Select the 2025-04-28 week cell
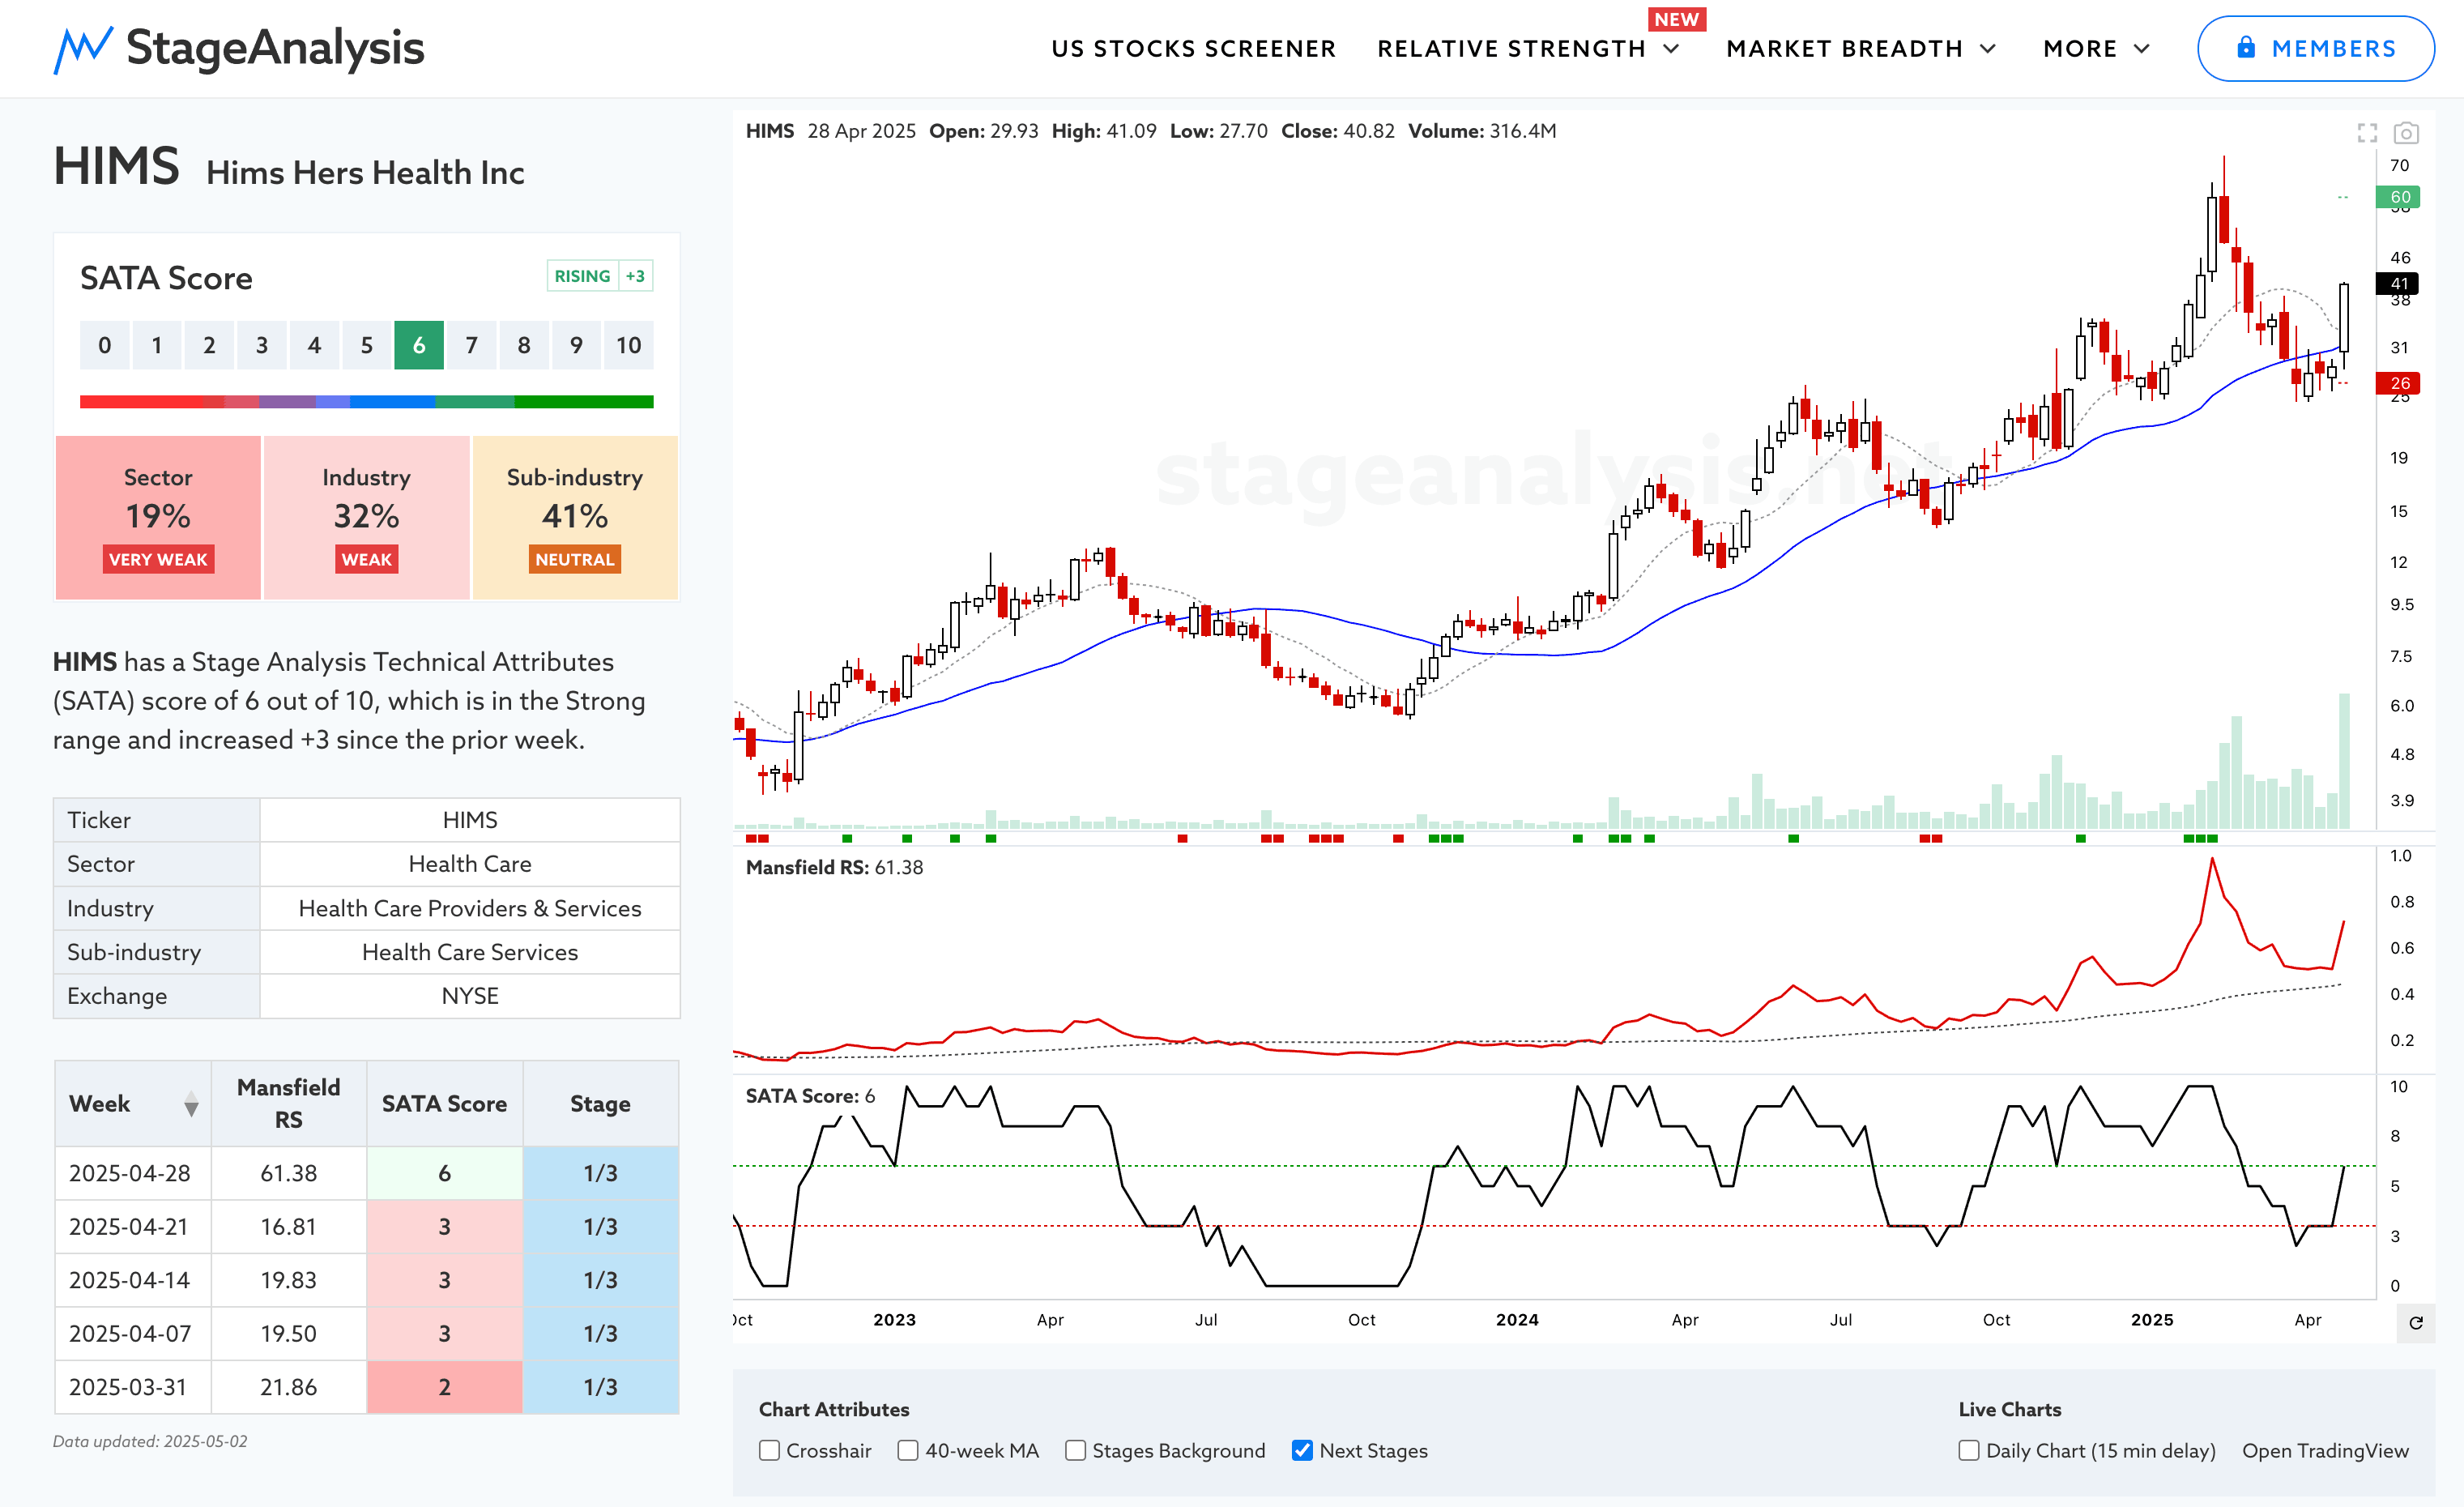 pos(133,1173)
